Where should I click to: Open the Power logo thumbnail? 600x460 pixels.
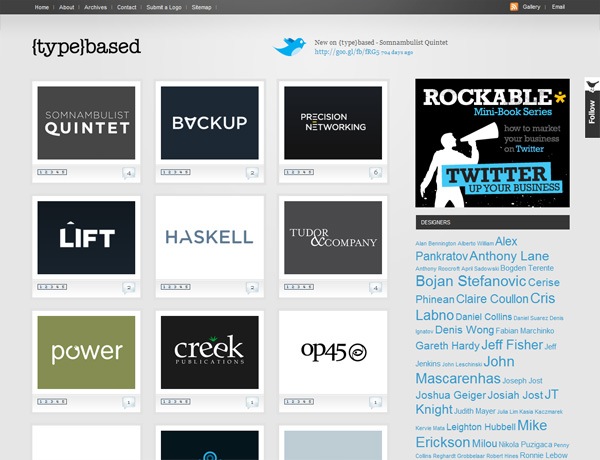86,352
